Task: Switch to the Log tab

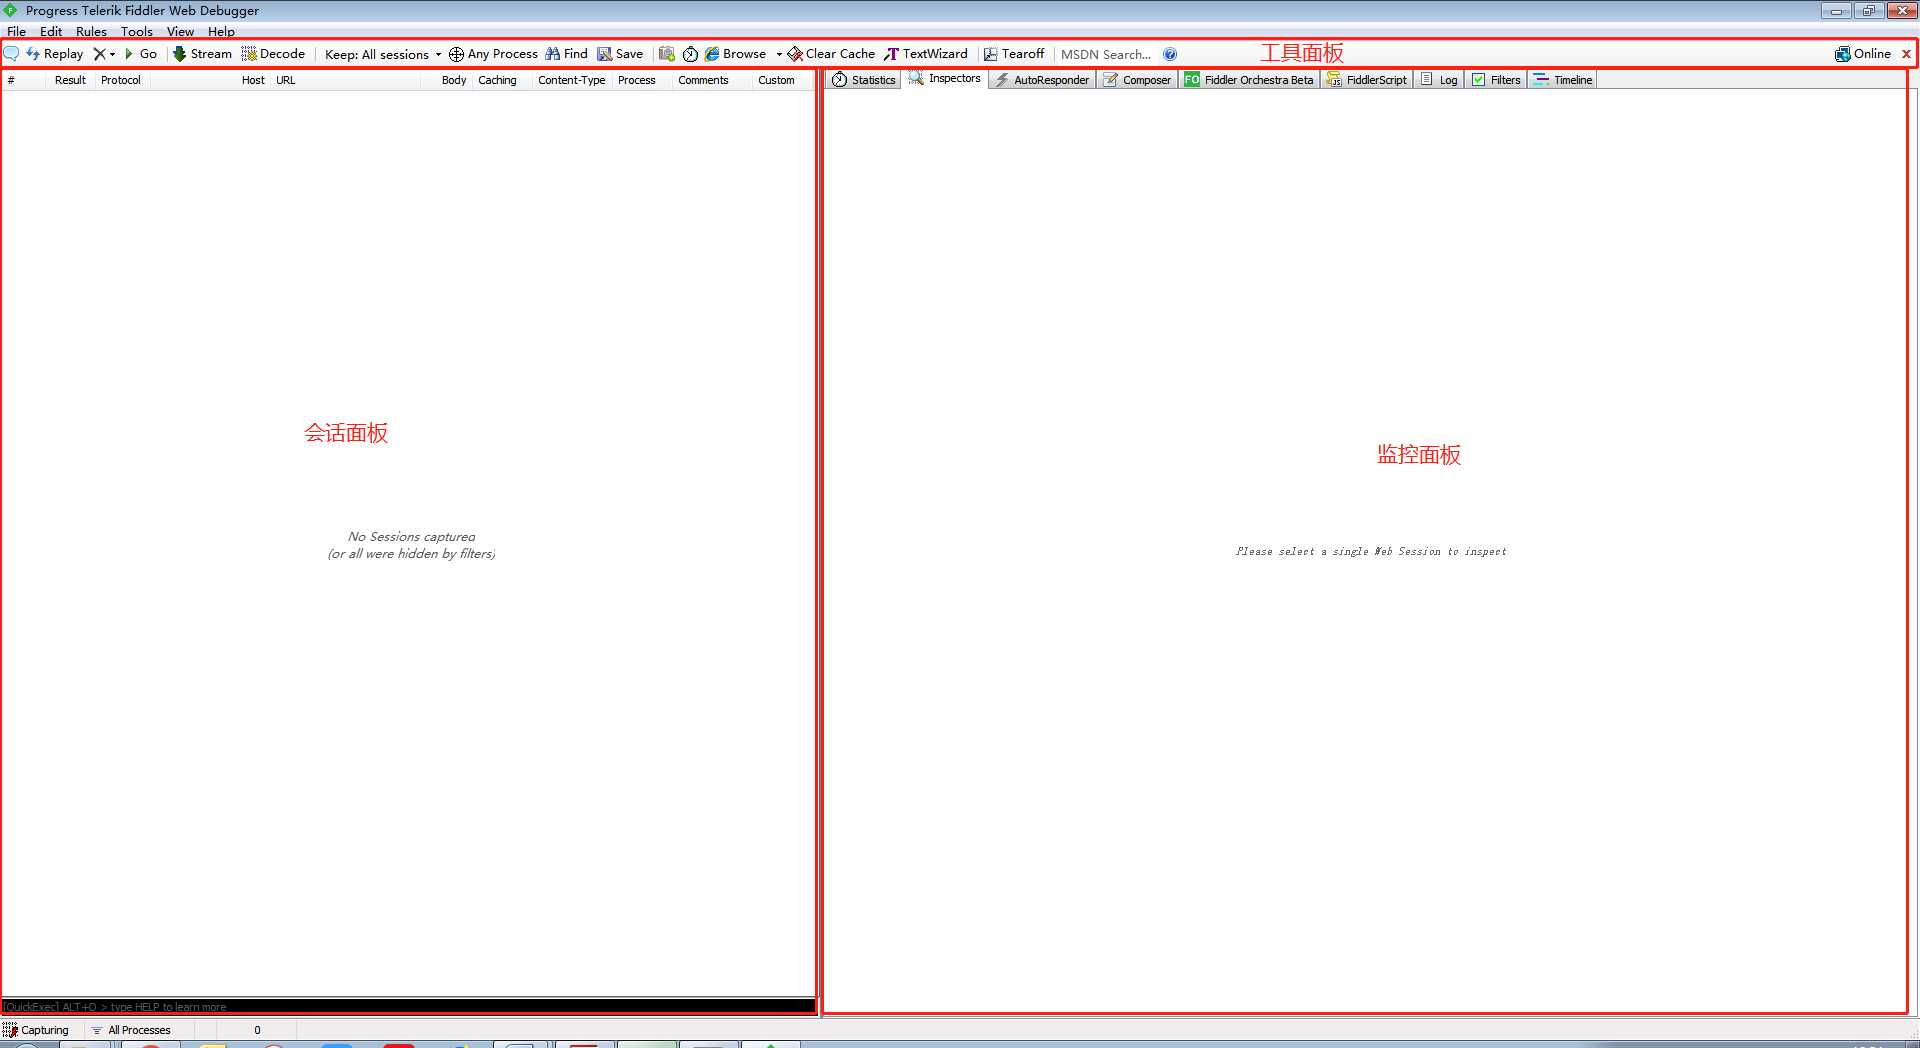Action: 1440,80
